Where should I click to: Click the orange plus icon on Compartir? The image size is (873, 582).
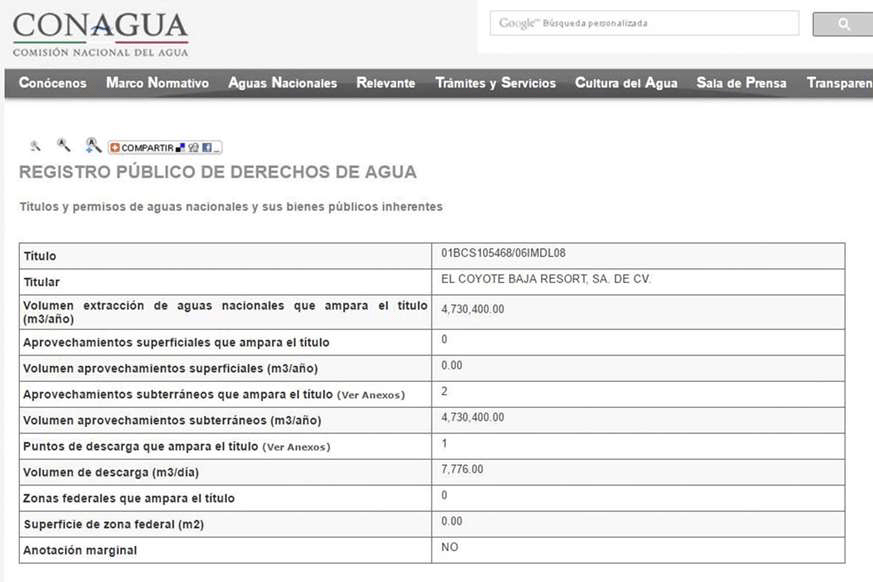point(115,147)
